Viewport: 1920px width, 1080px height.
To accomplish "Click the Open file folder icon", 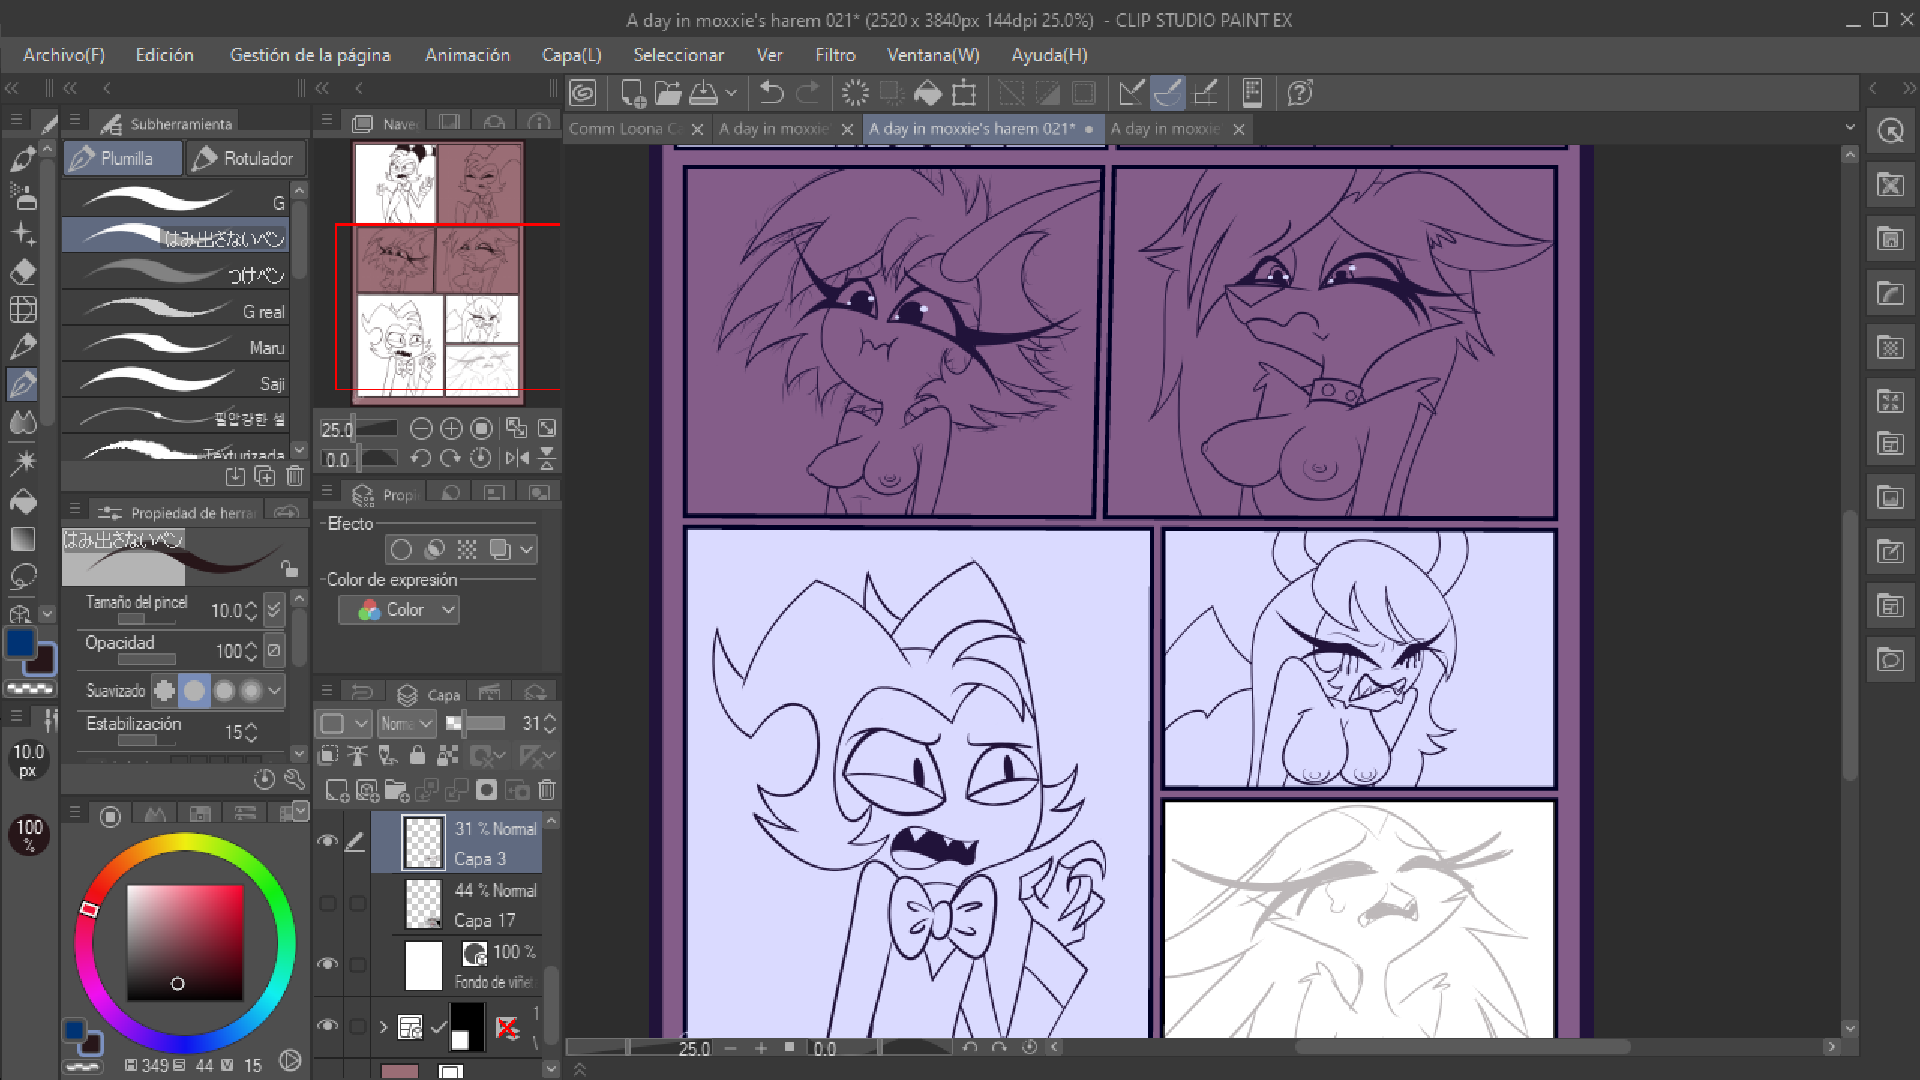I will [x=667, y=93].
